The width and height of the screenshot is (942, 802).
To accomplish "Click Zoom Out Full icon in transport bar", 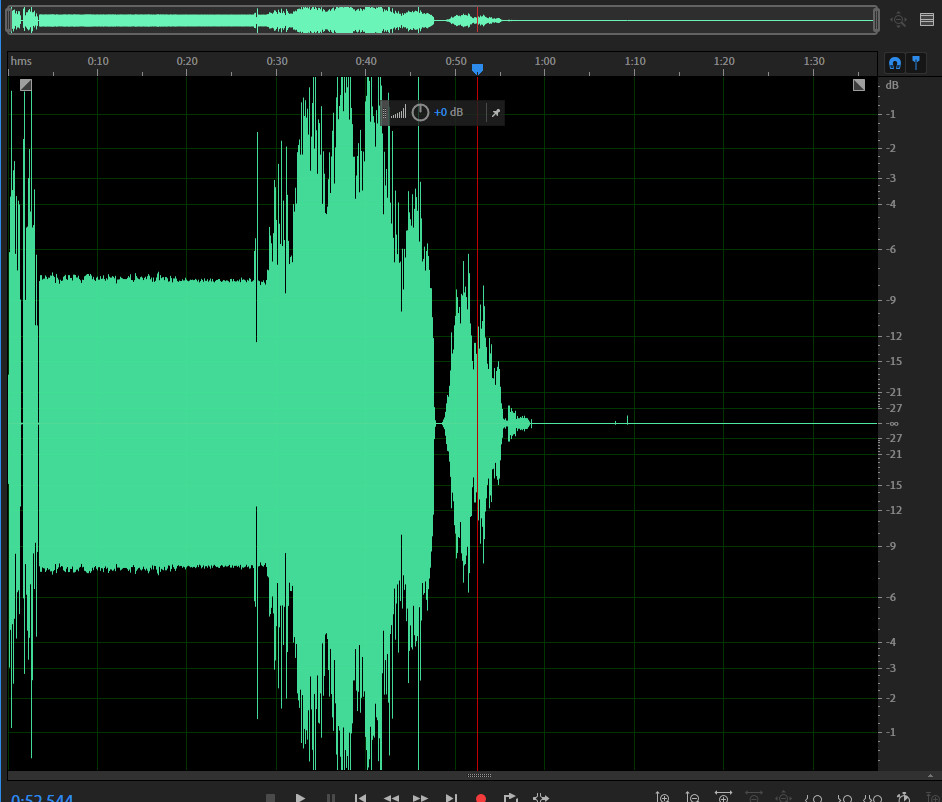I will click(783, 797).
